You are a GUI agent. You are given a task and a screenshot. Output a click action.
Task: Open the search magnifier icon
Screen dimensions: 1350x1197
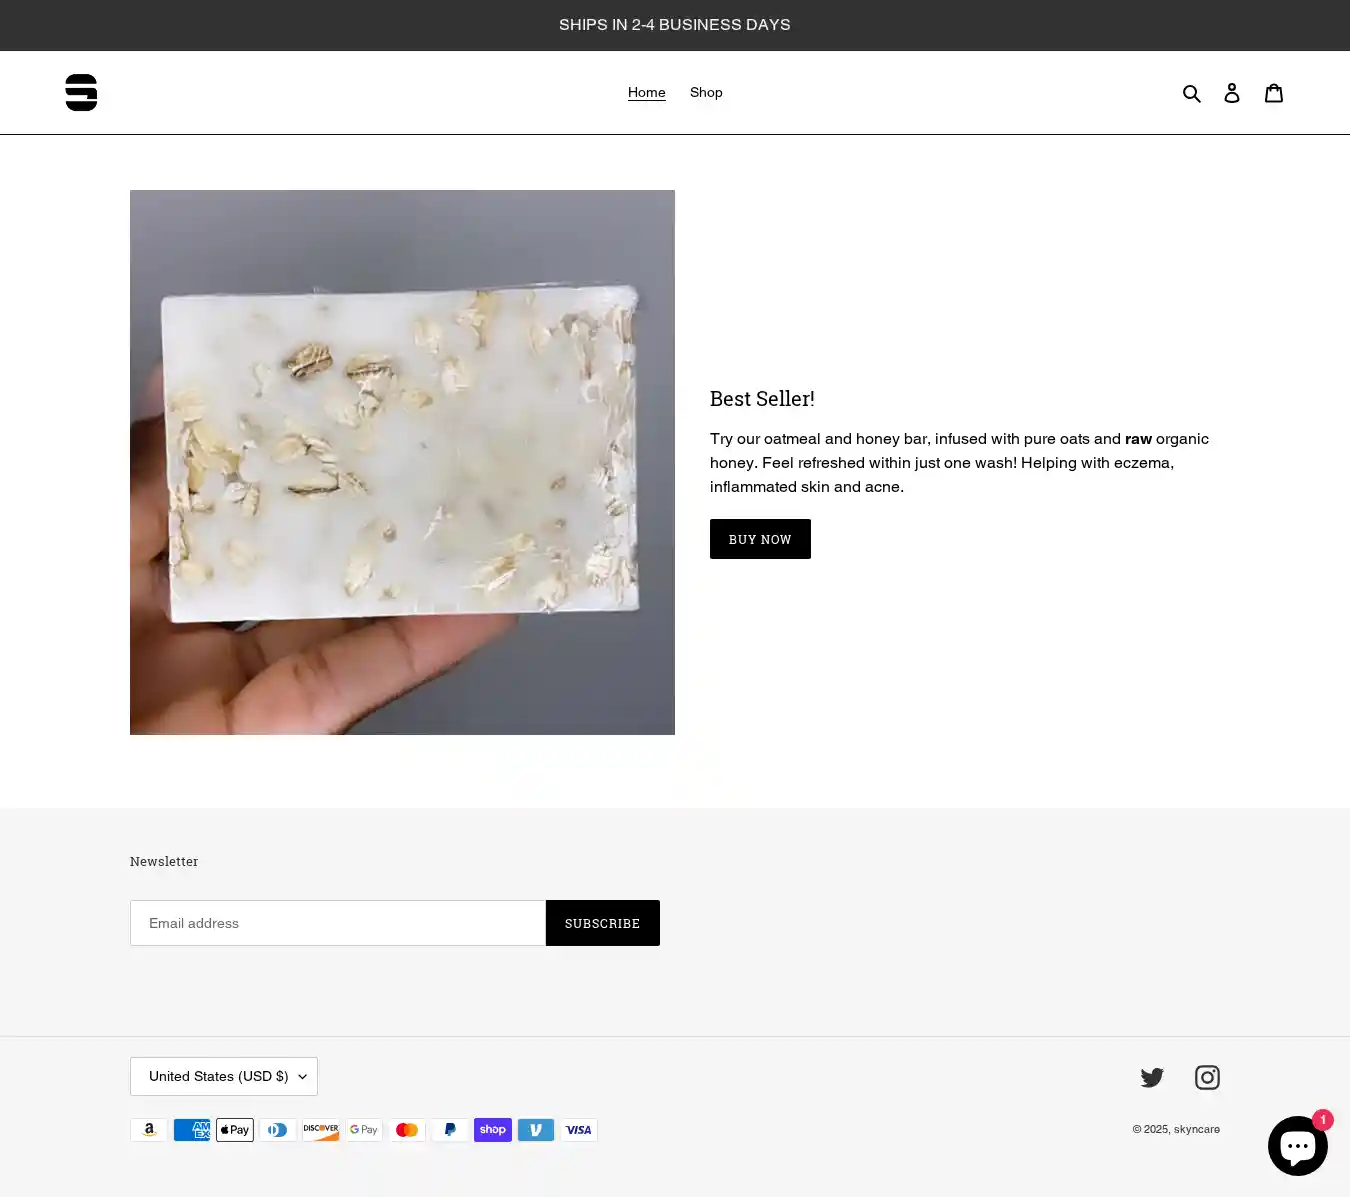pos(1191,93)
